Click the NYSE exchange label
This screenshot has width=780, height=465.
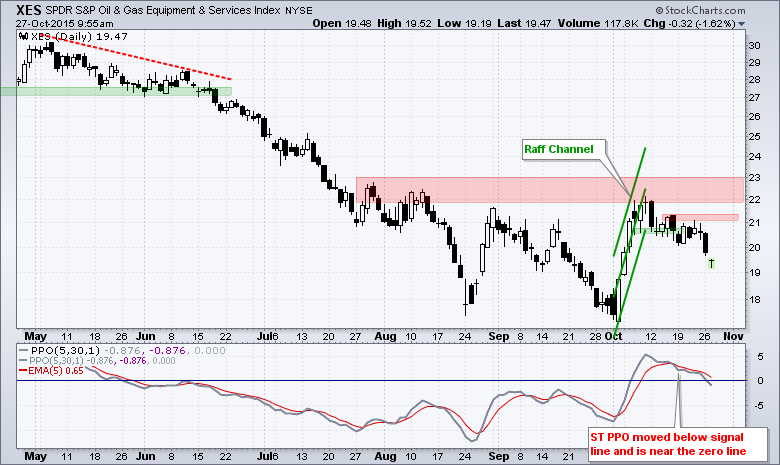299,10
